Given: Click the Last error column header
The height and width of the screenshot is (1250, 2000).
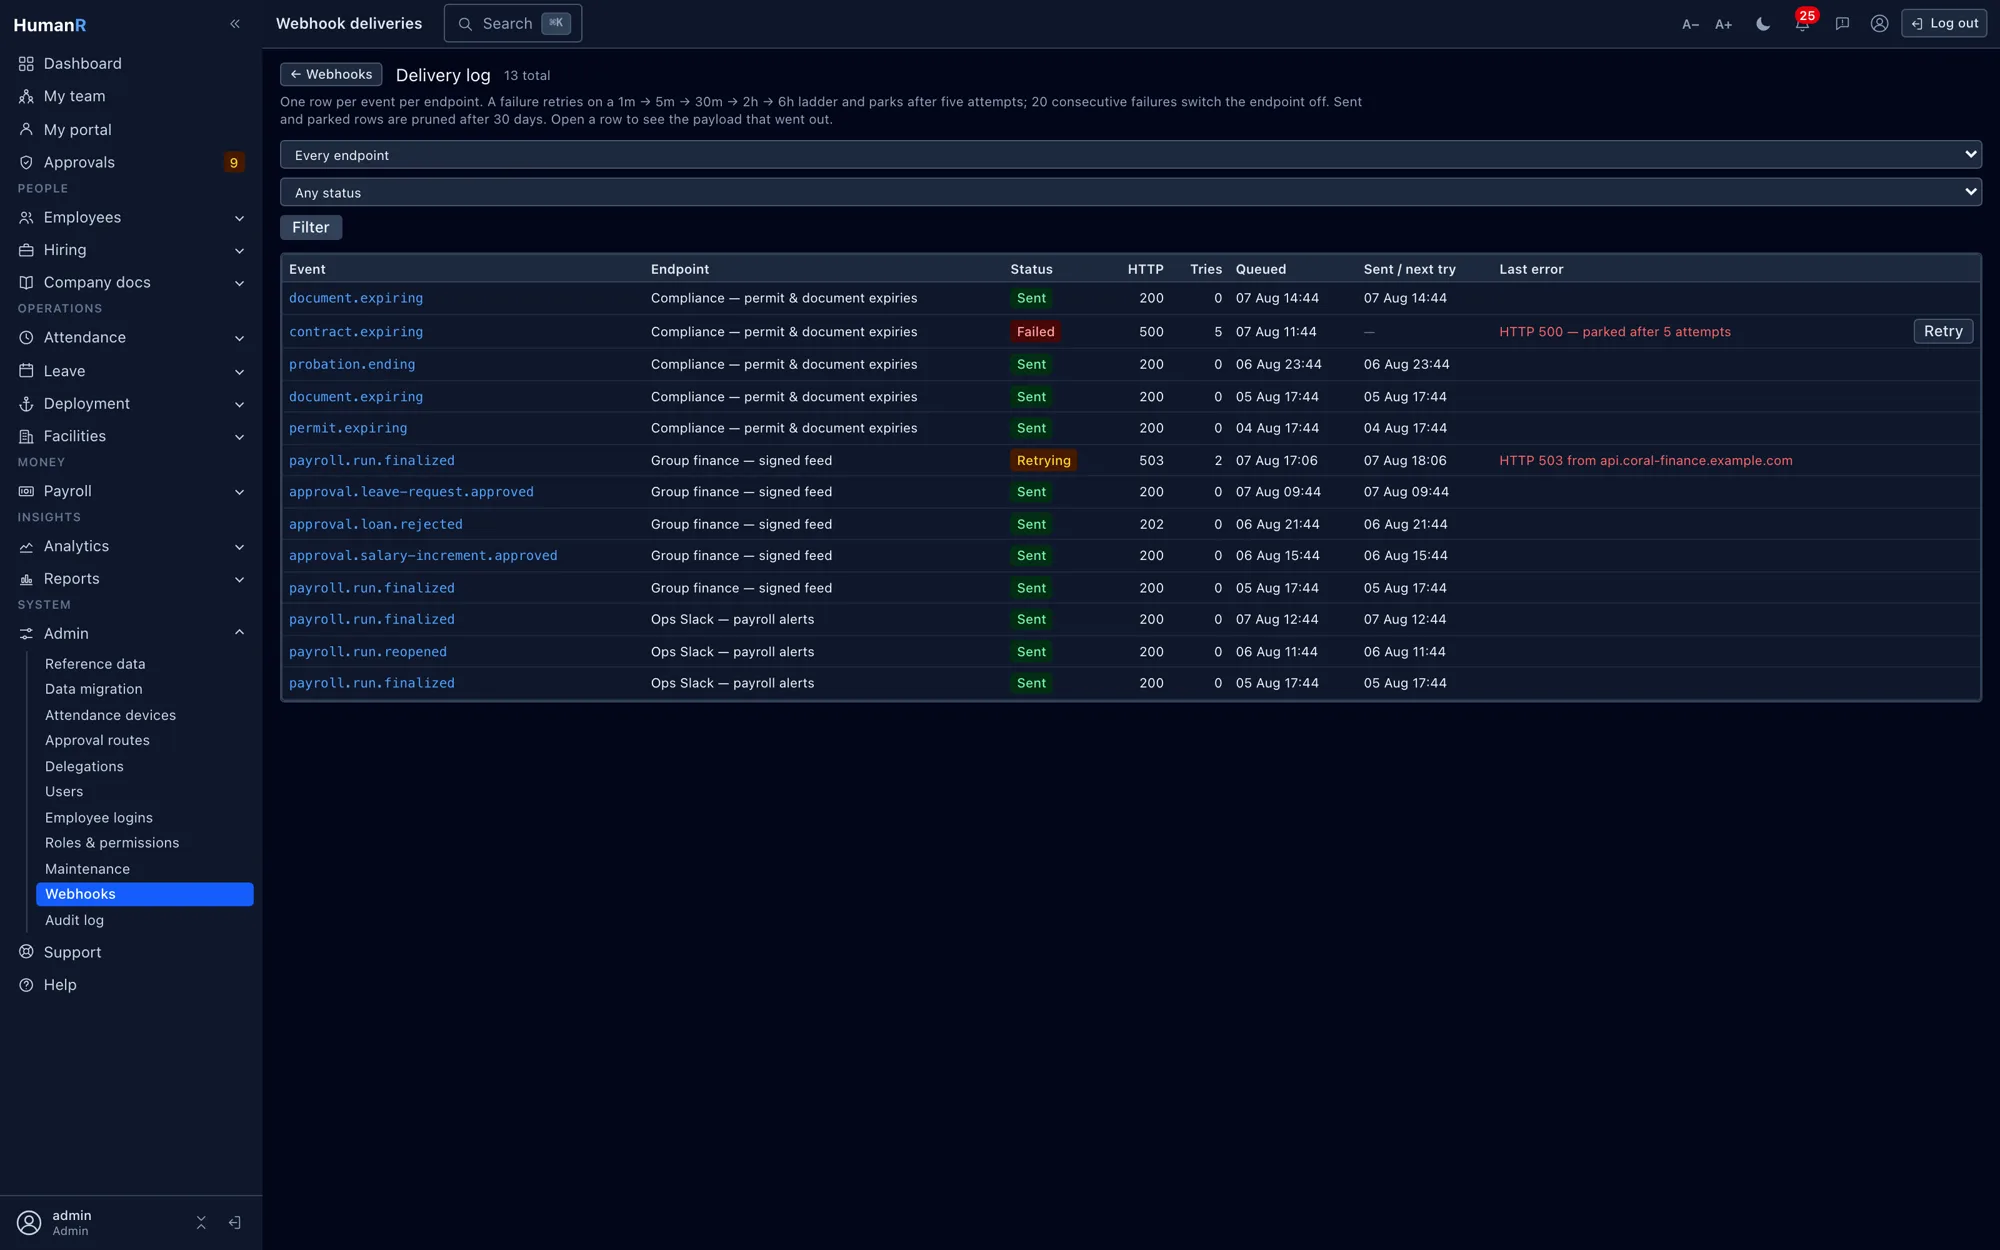Looking at the screenshot, I should pos(1531,270).
